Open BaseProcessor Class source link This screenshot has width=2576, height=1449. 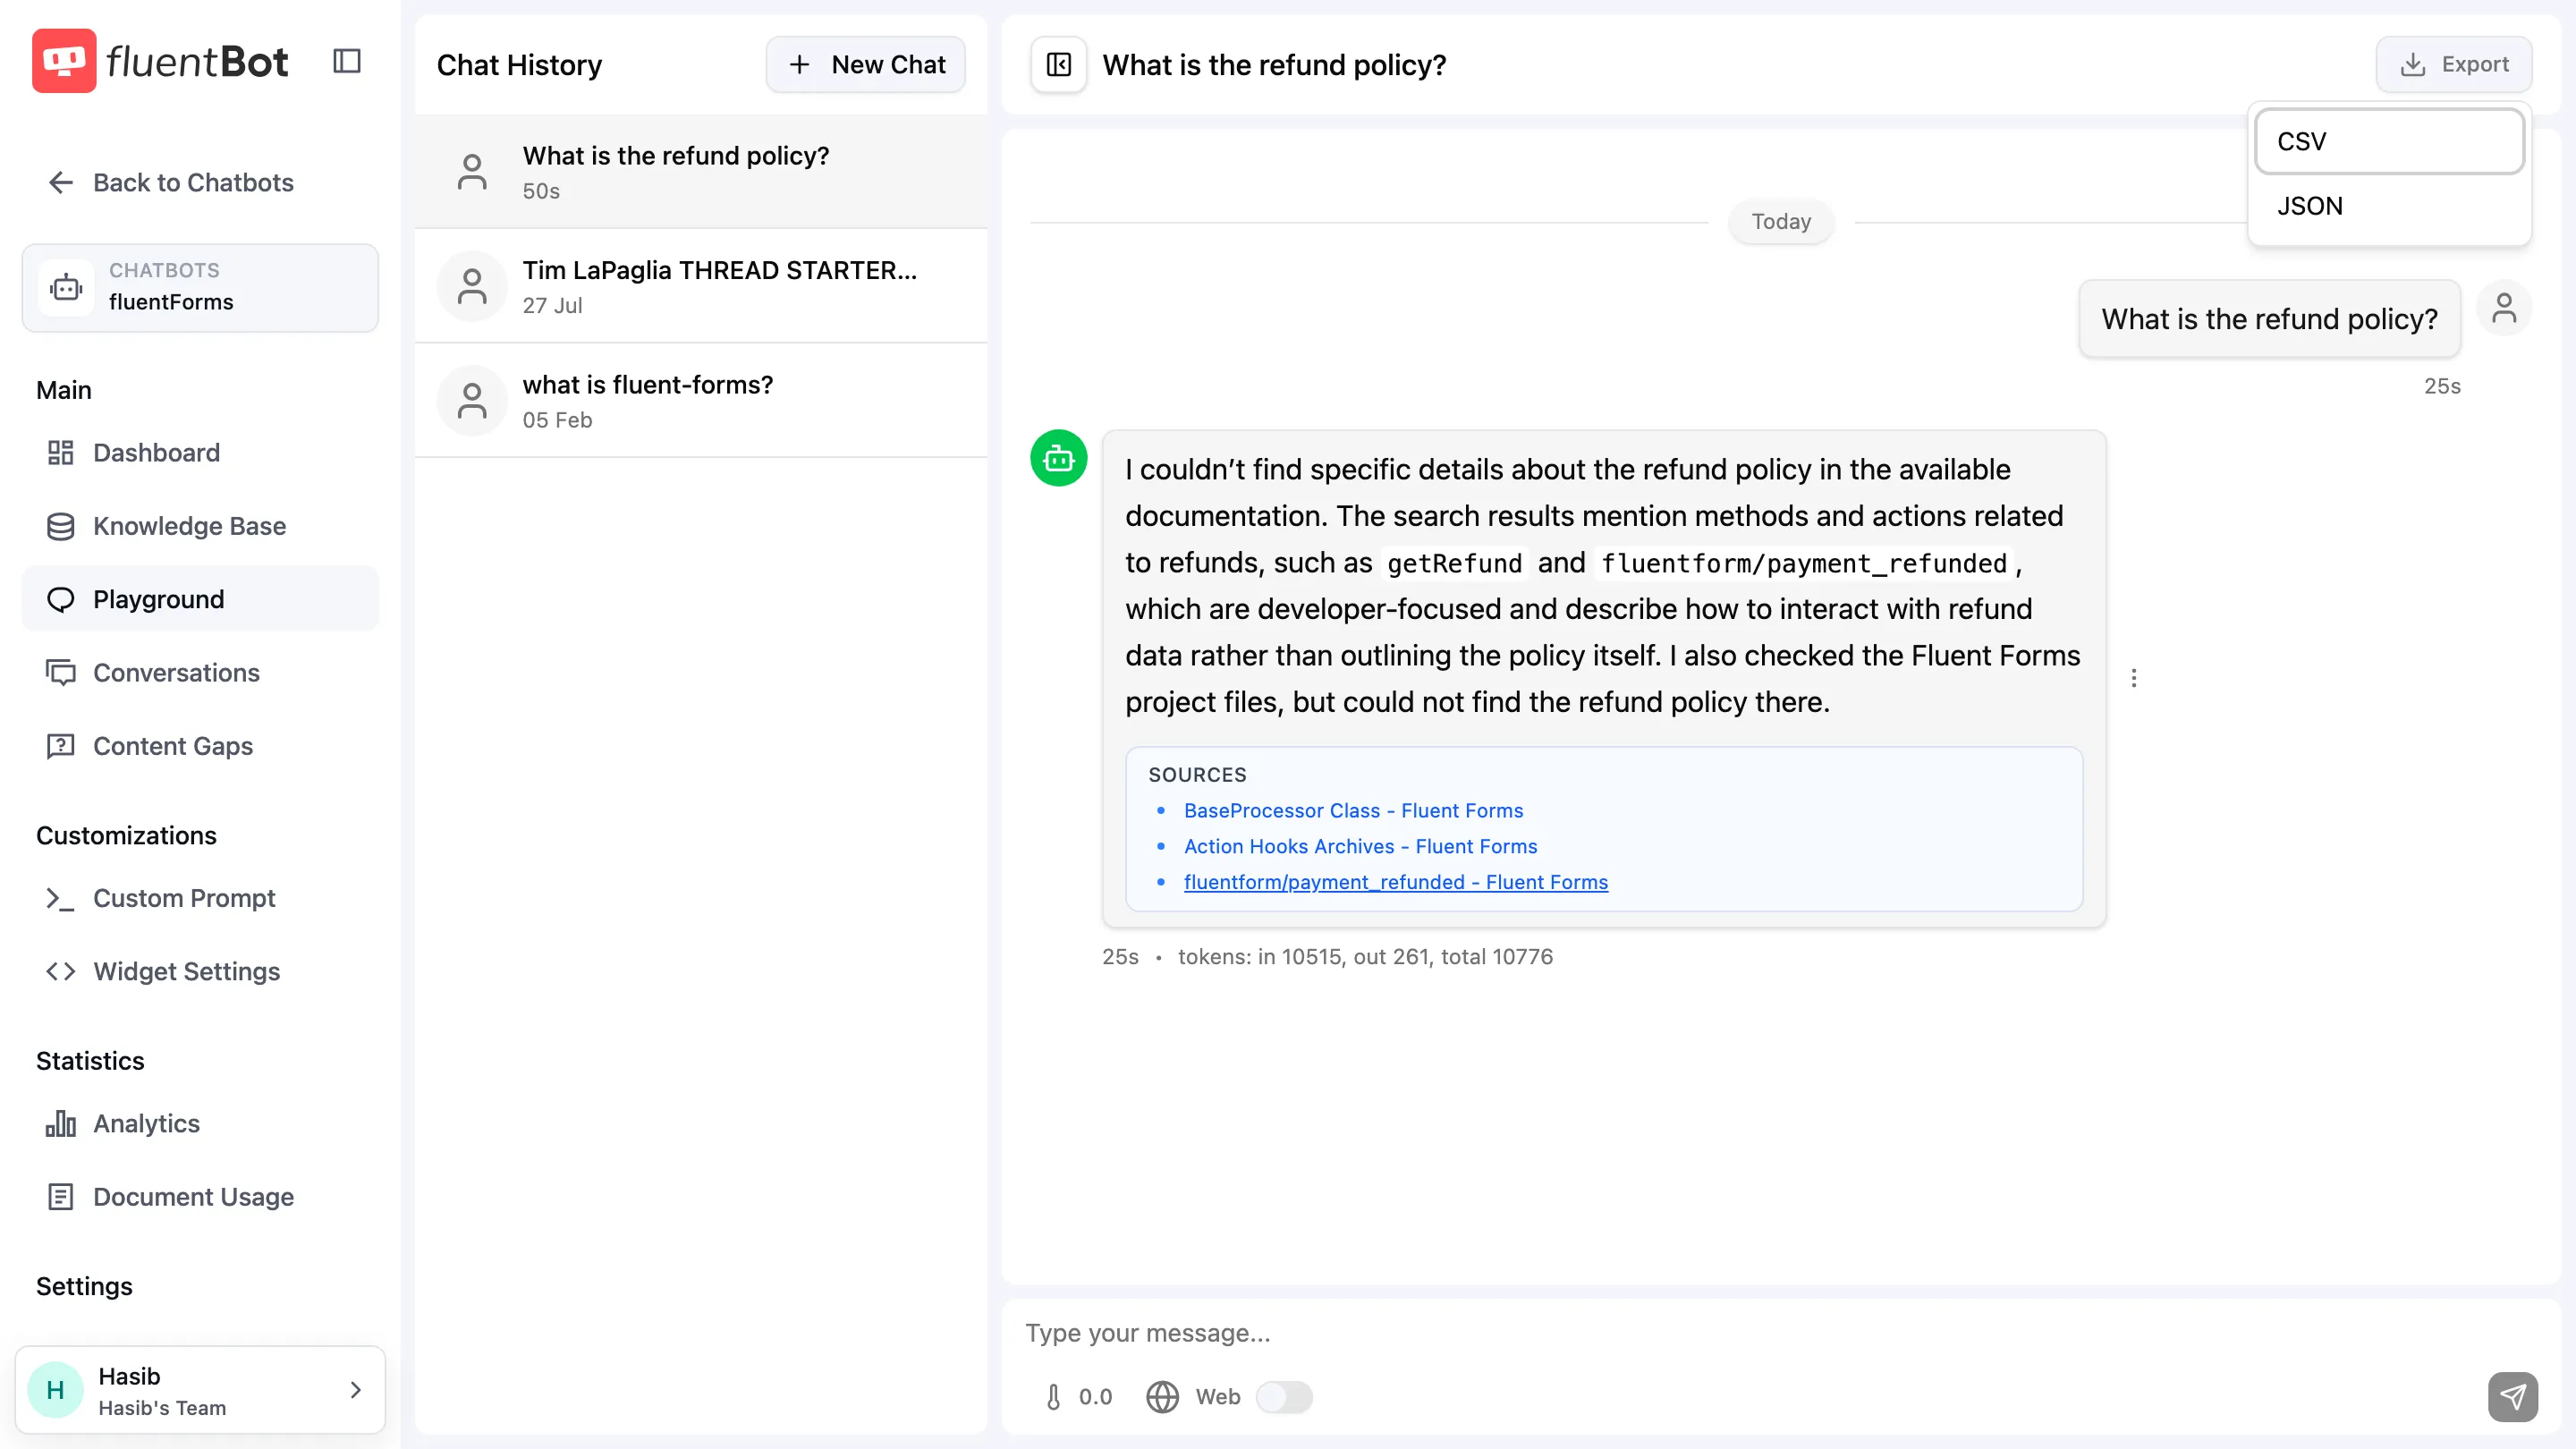click(x=1353, y=810)
